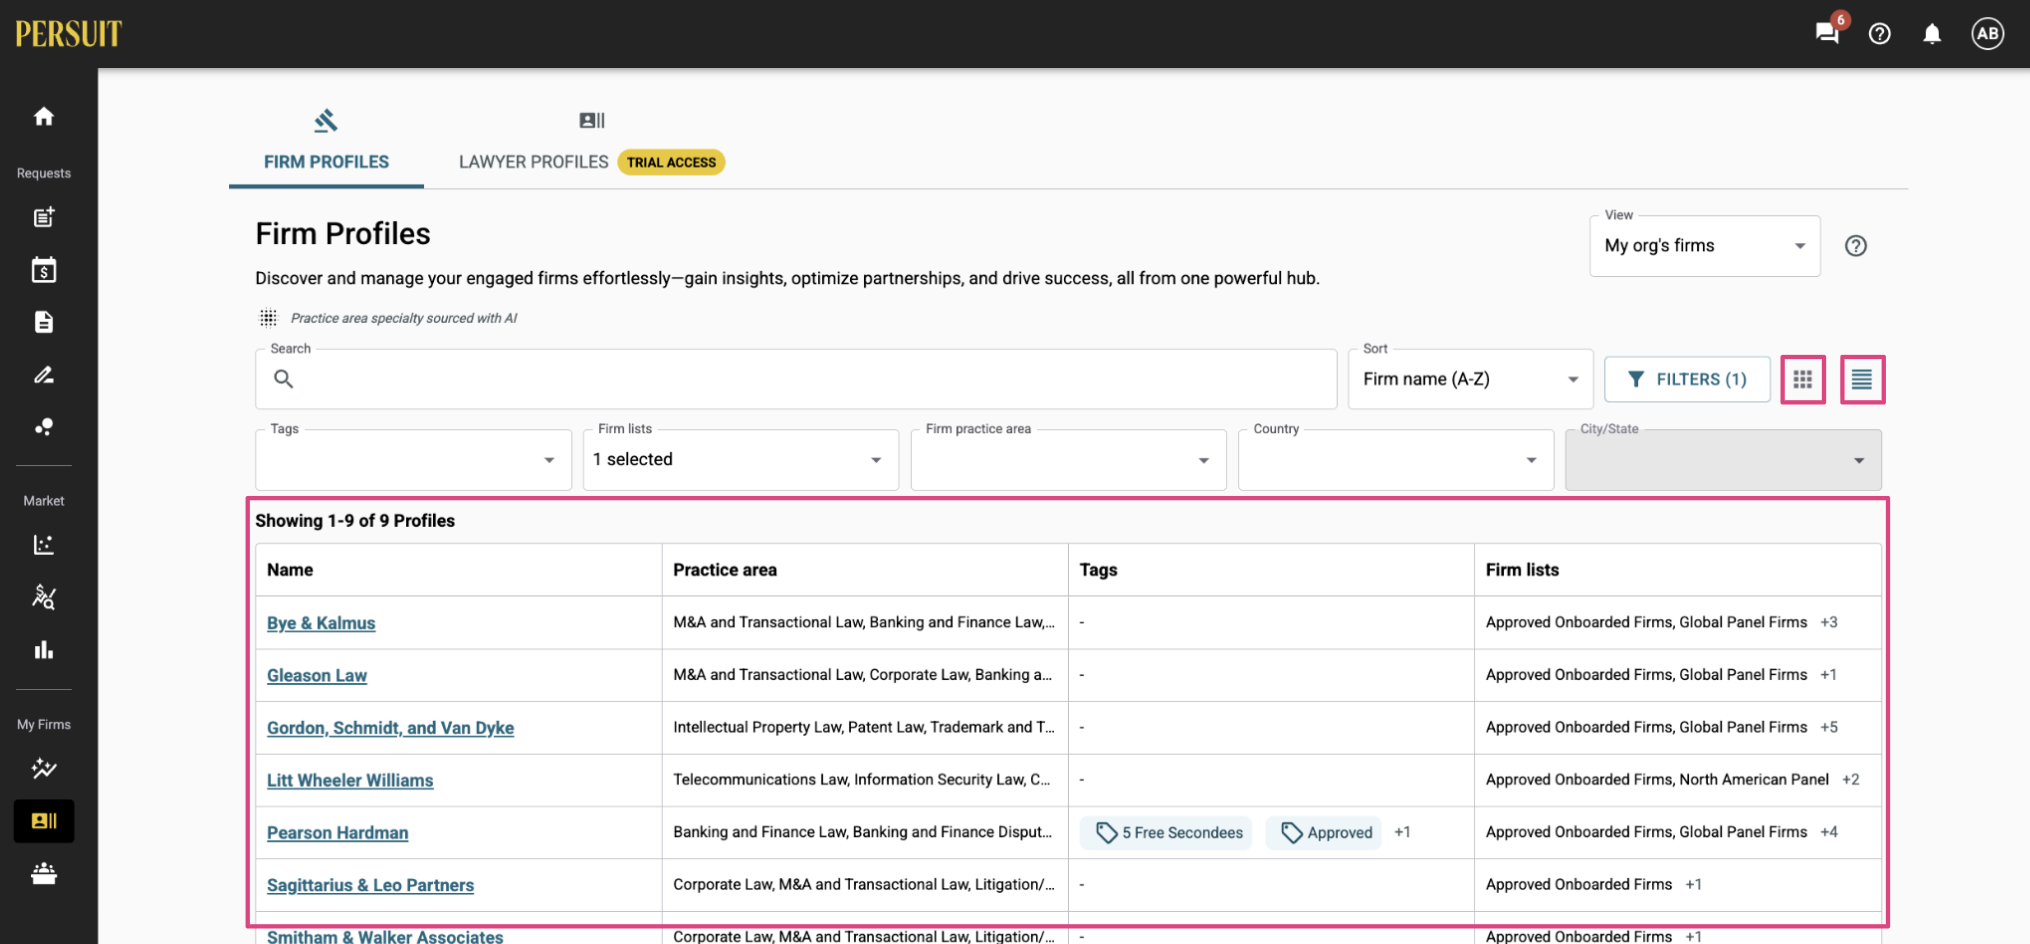
Task: Open the Litt Wheeler Williams profile
Action: [x=350, y=781]
